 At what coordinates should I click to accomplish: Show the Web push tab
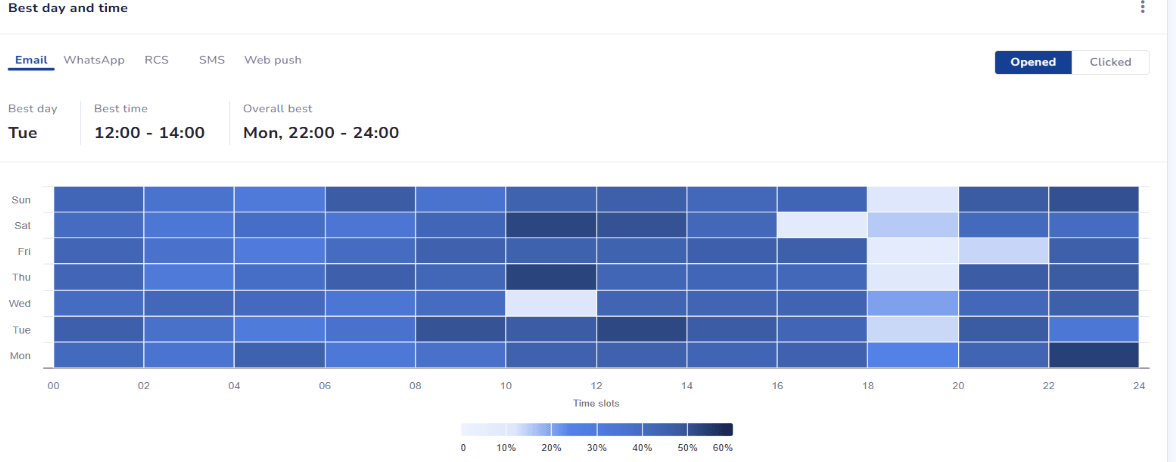[x=273, y=60]
